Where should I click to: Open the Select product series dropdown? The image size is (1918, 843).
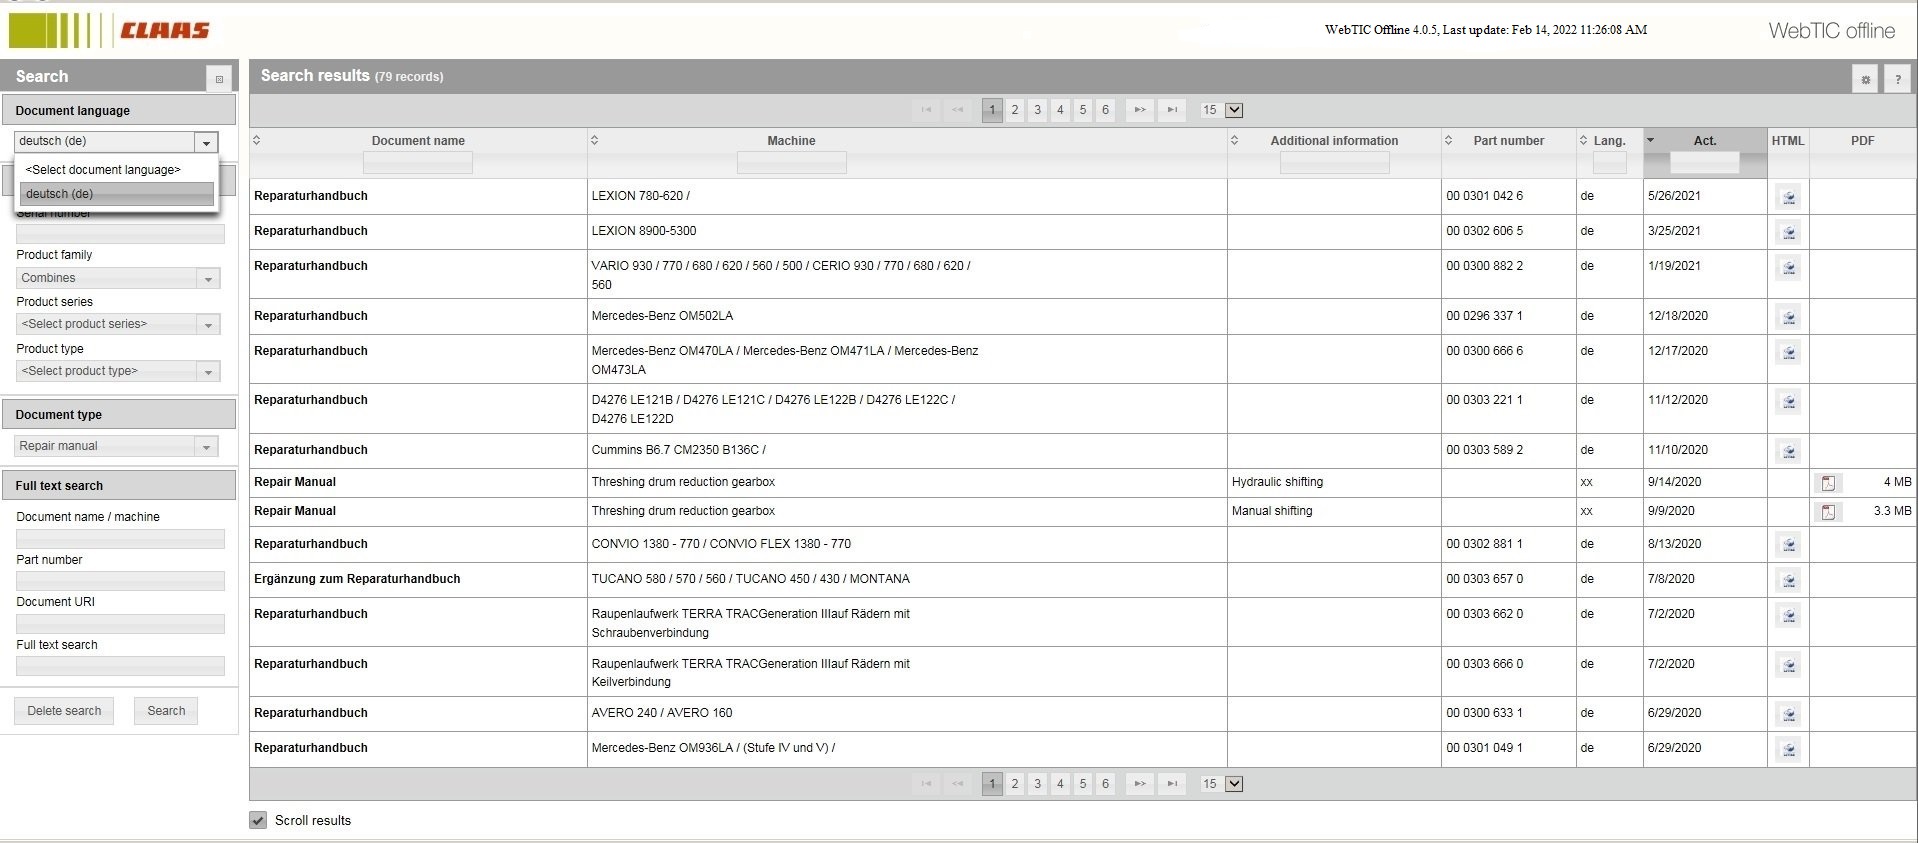118,324
